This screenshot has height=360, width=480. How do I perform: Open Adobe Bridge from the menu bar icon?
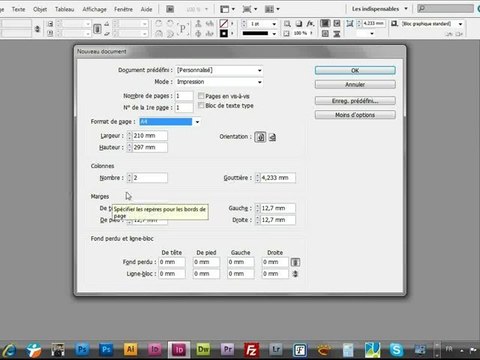click(x=170, y=9)
